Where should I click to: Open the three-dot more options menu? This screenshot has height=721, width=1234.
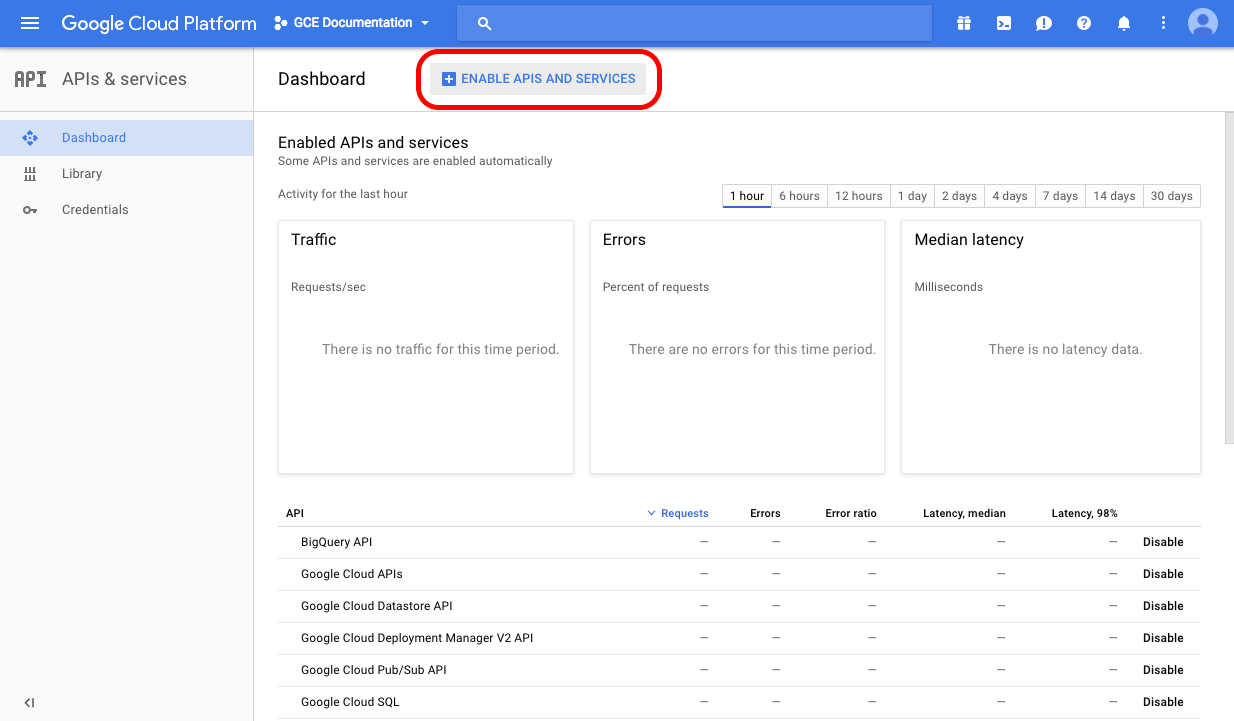pyautogui.click(x=1163, y=23)
